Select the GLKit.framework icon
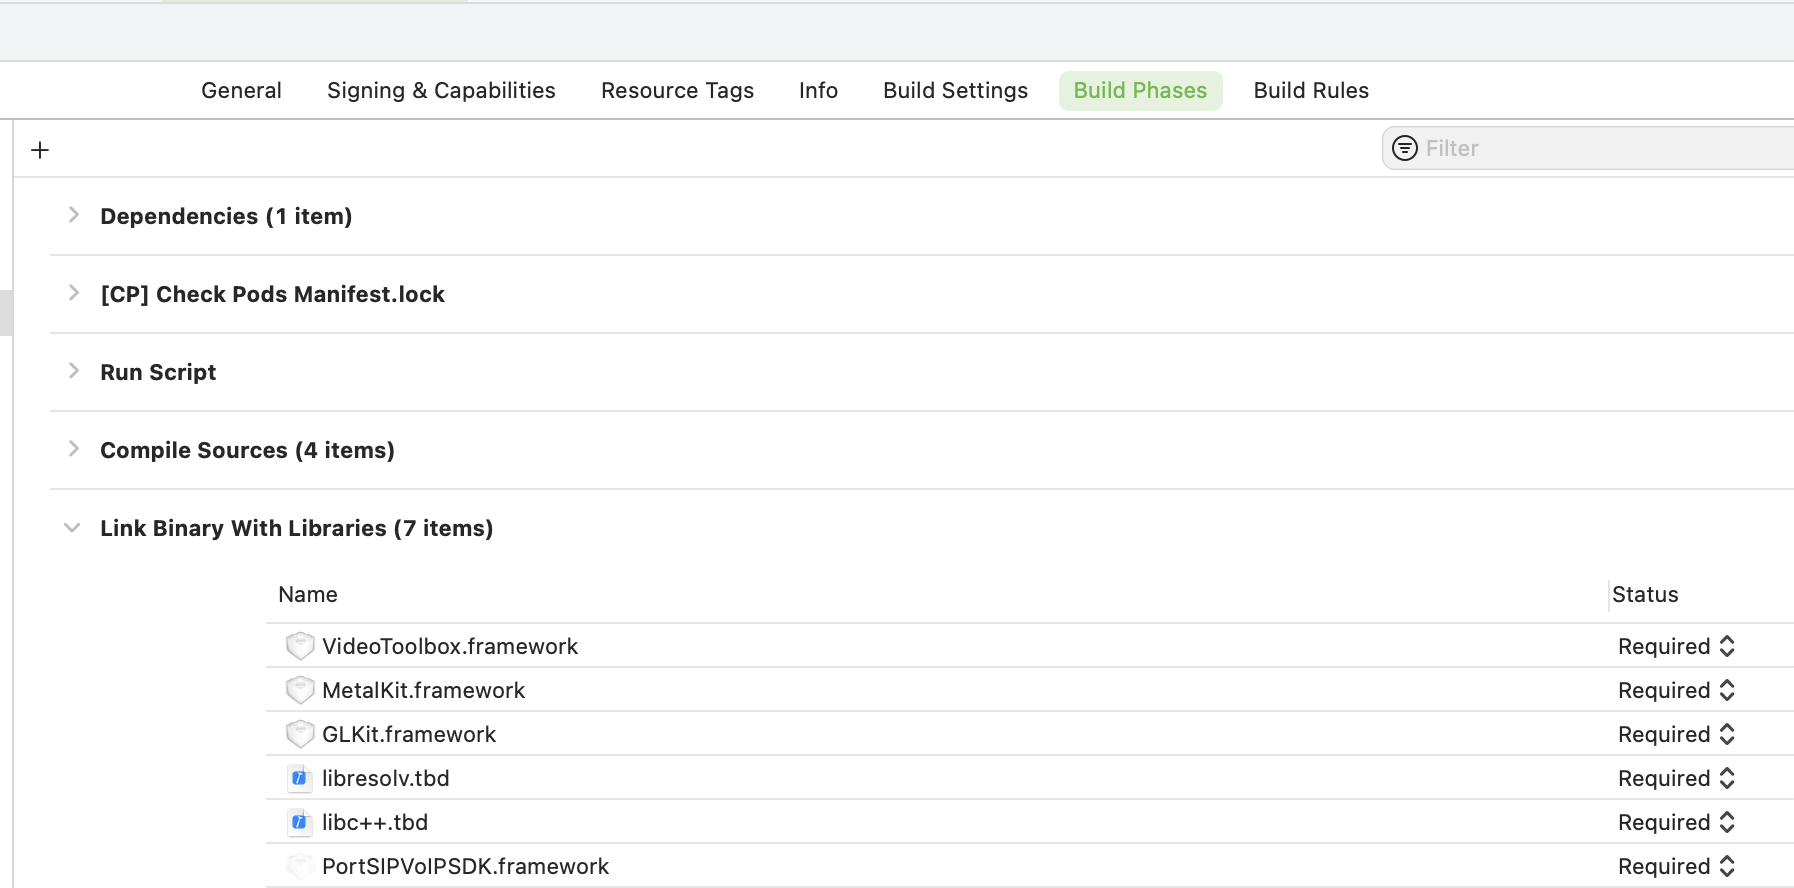The image size is (1794, 888). tap(300, 734)
